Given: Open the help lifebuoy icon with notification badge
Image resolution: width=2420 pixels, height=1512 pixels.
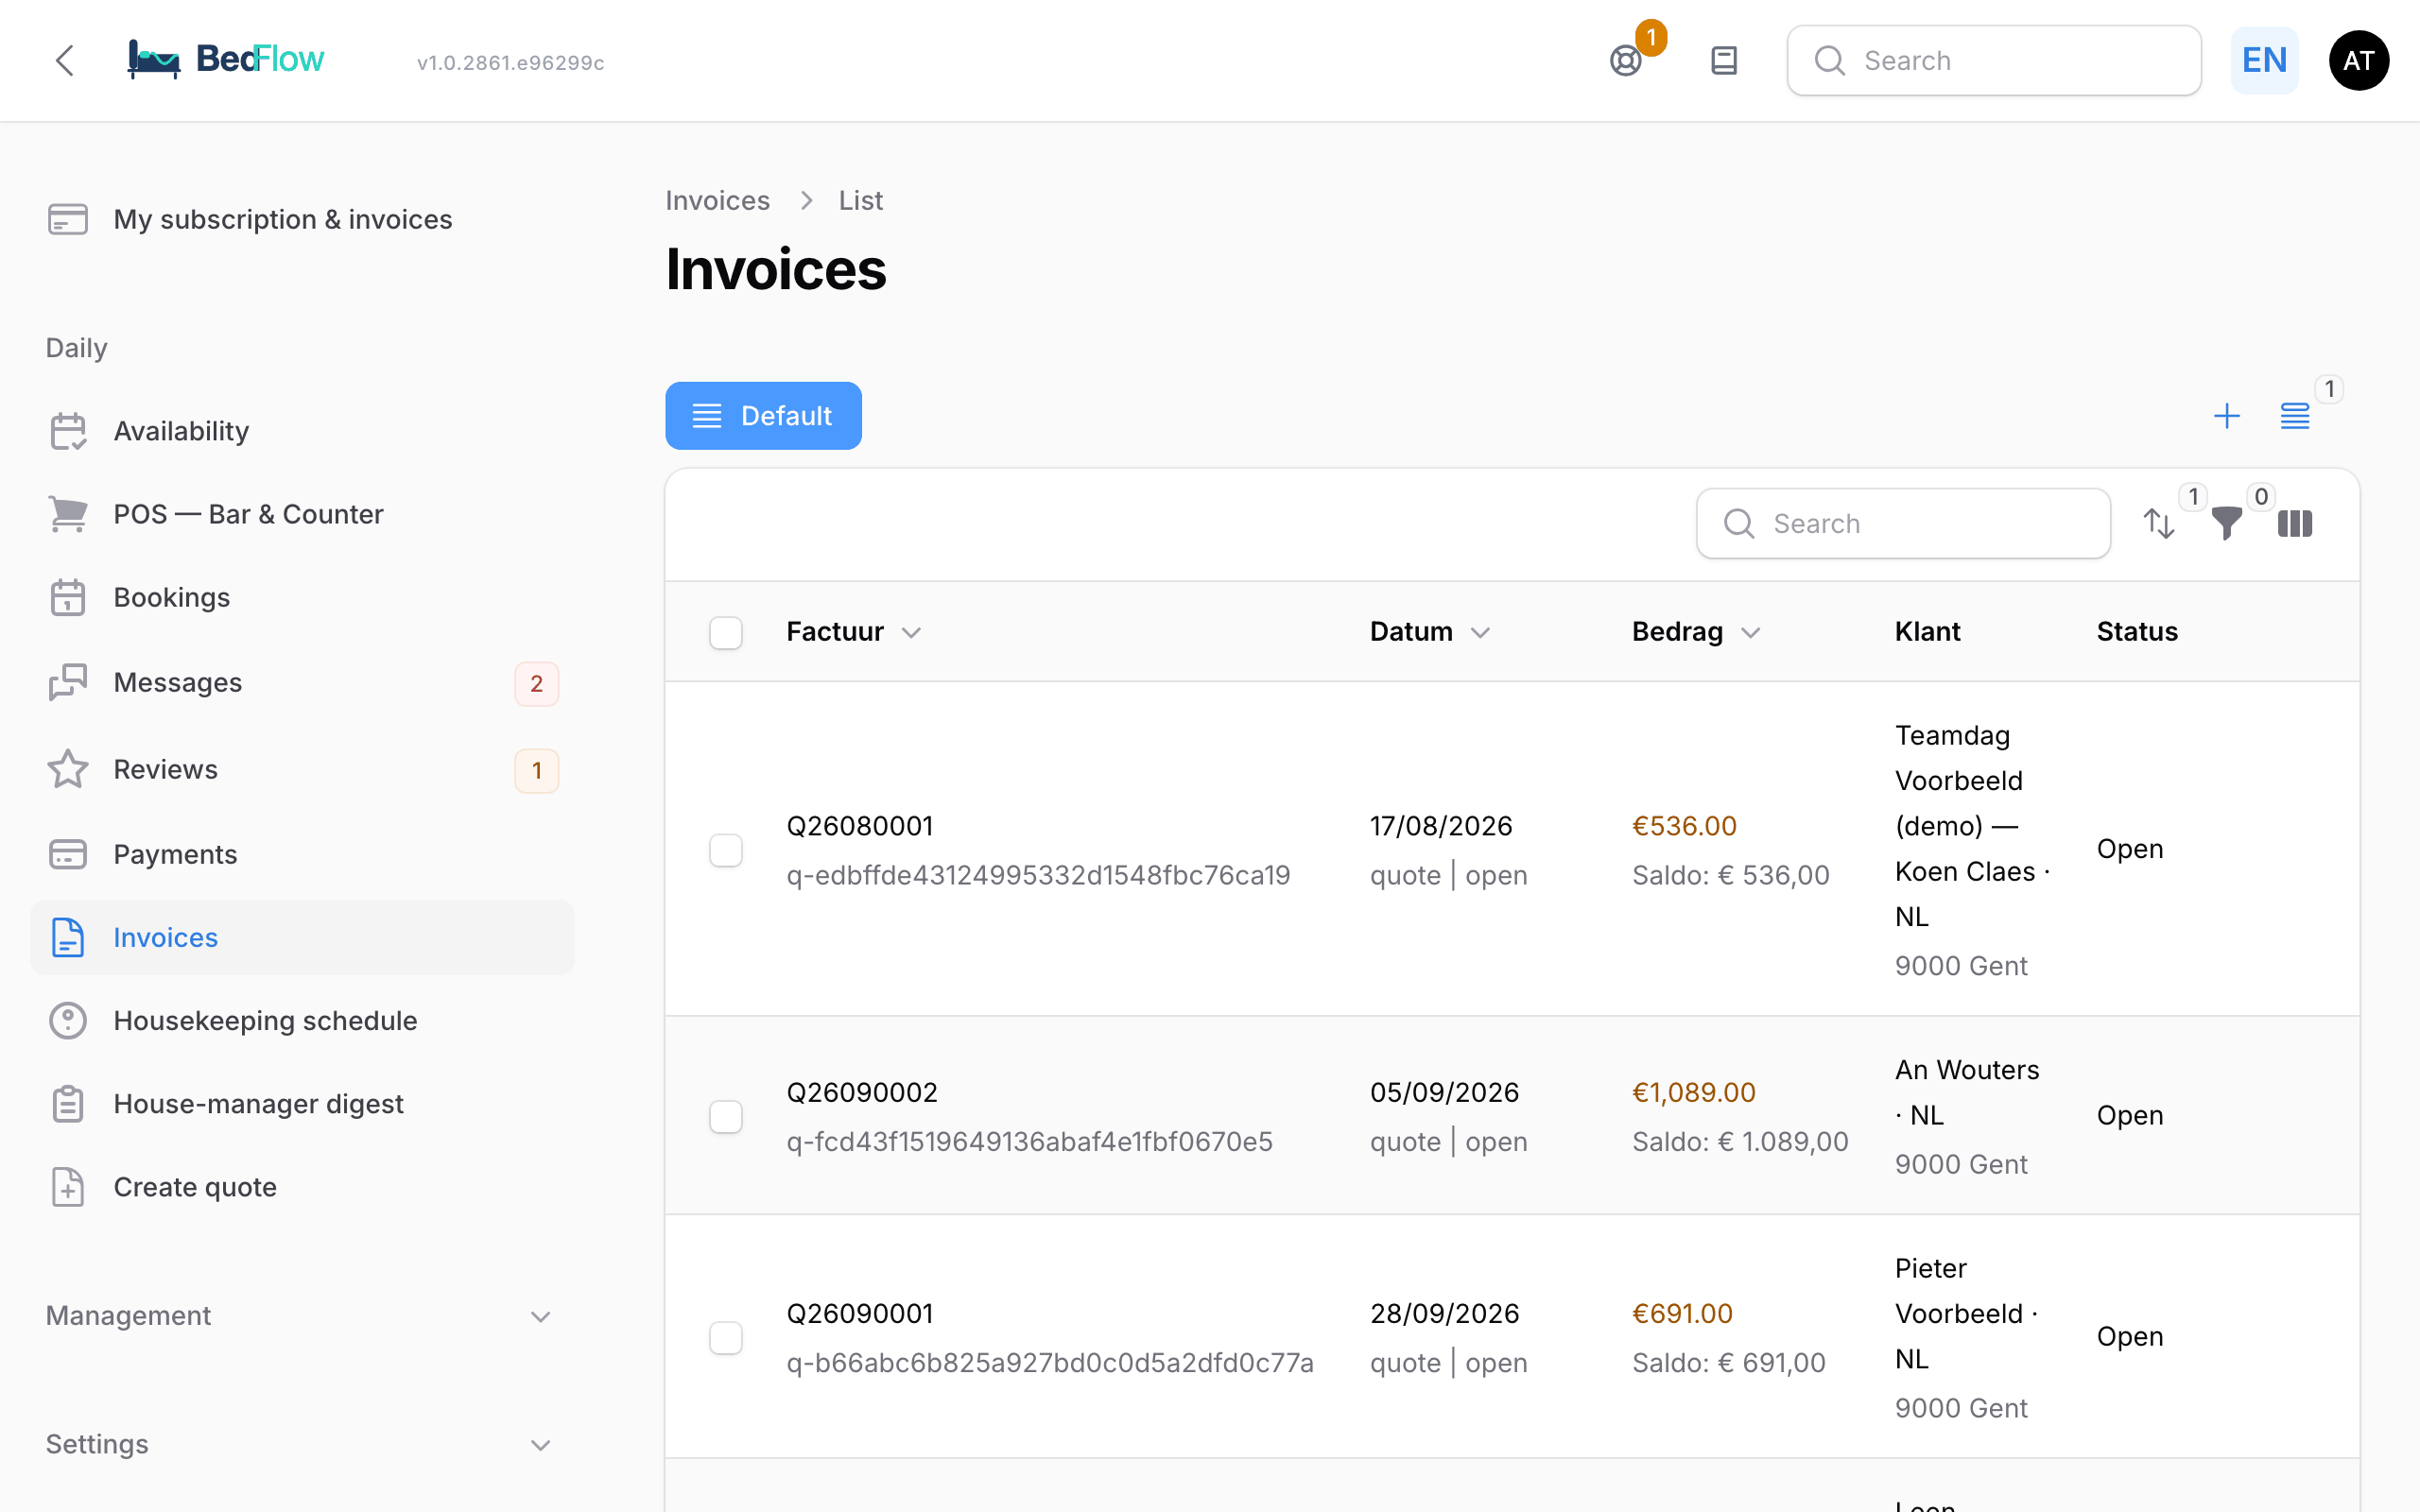Looking at the screenshot, I should coord(1626,61).
